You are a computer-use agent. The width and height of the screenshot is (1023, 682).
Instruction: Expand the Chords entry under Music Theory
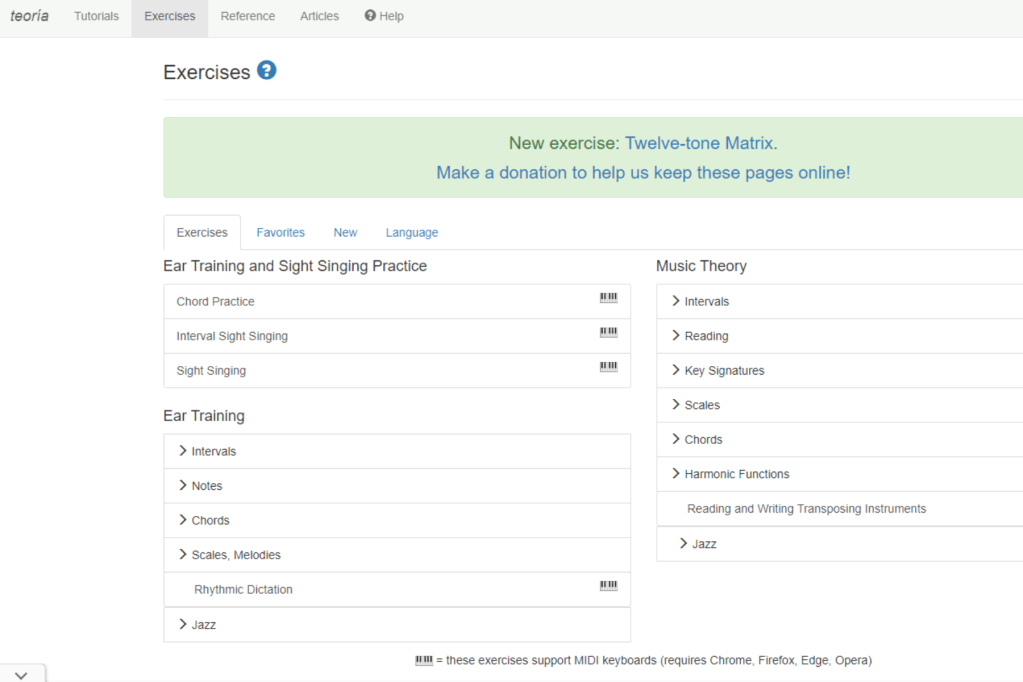pos(702,439)
